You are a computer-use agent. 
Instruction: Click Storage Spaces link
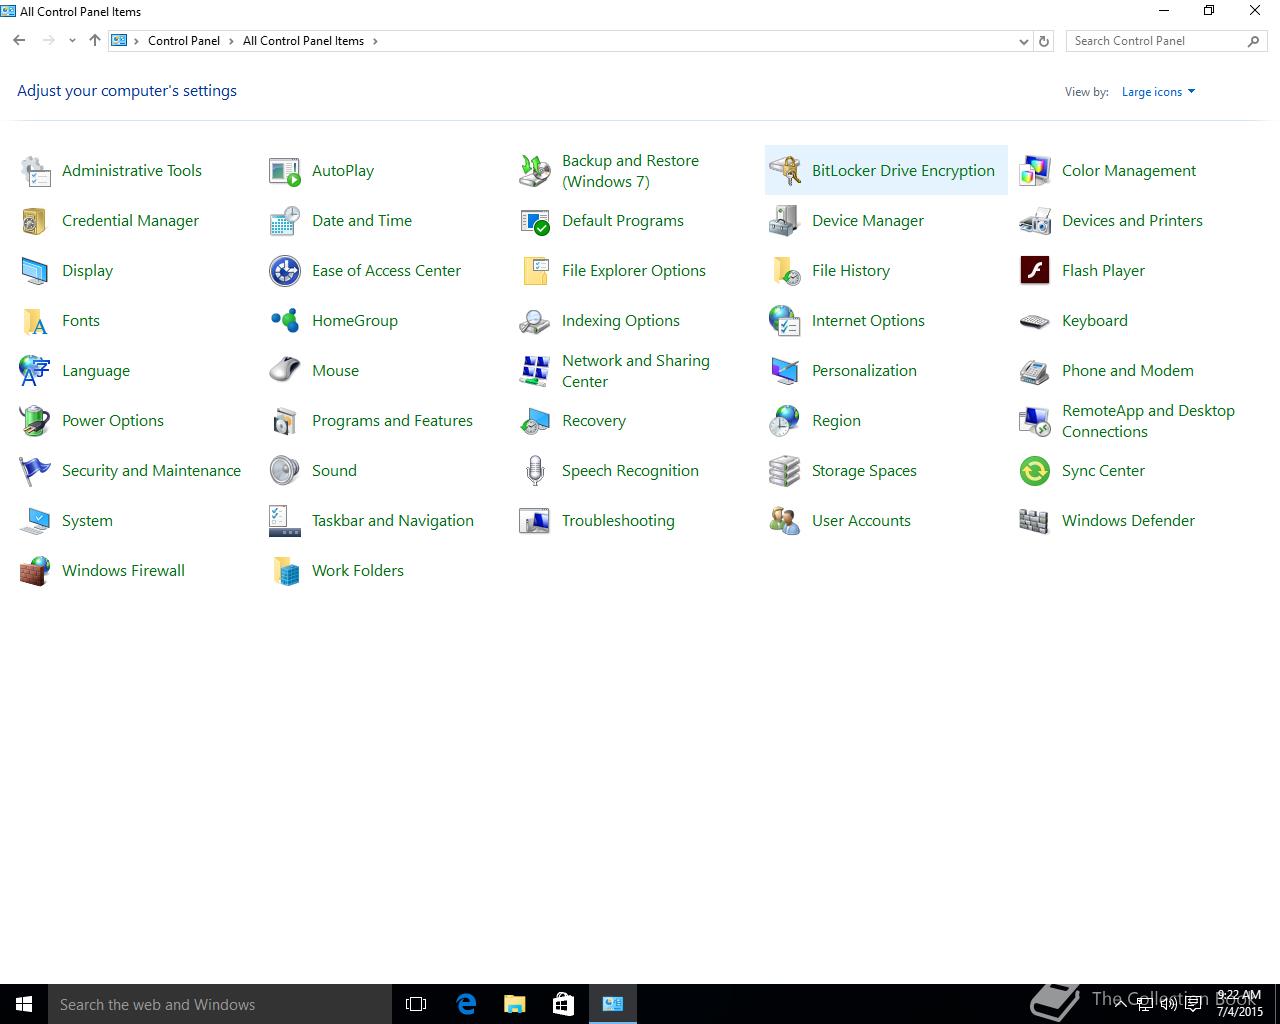tap(864, 471)
